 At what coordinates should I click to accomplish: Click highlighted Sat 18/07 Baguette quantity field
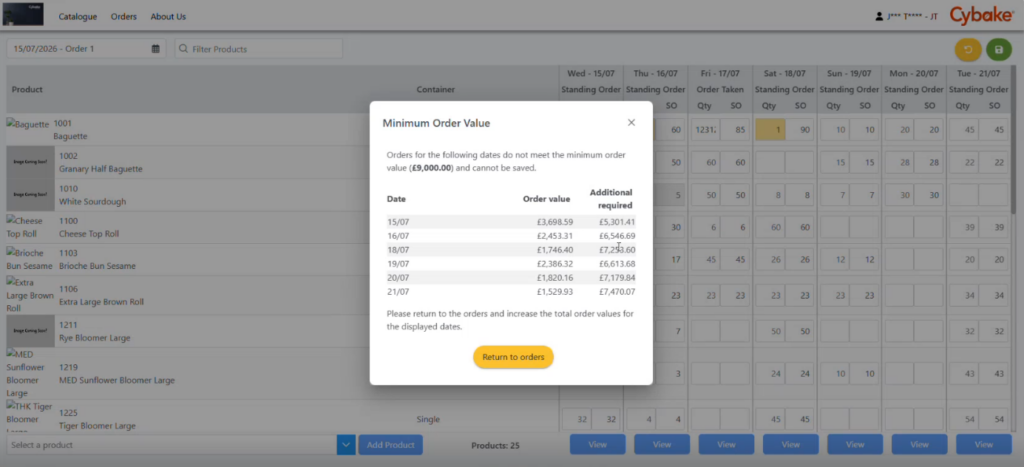771,130
